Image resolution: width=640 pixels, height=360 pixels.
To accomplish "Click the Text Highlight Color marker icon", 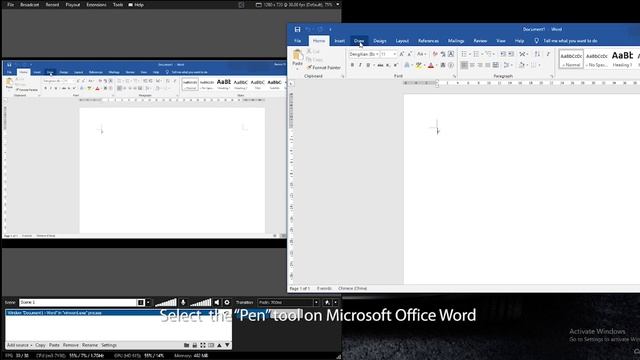I will tap(418, 65).
